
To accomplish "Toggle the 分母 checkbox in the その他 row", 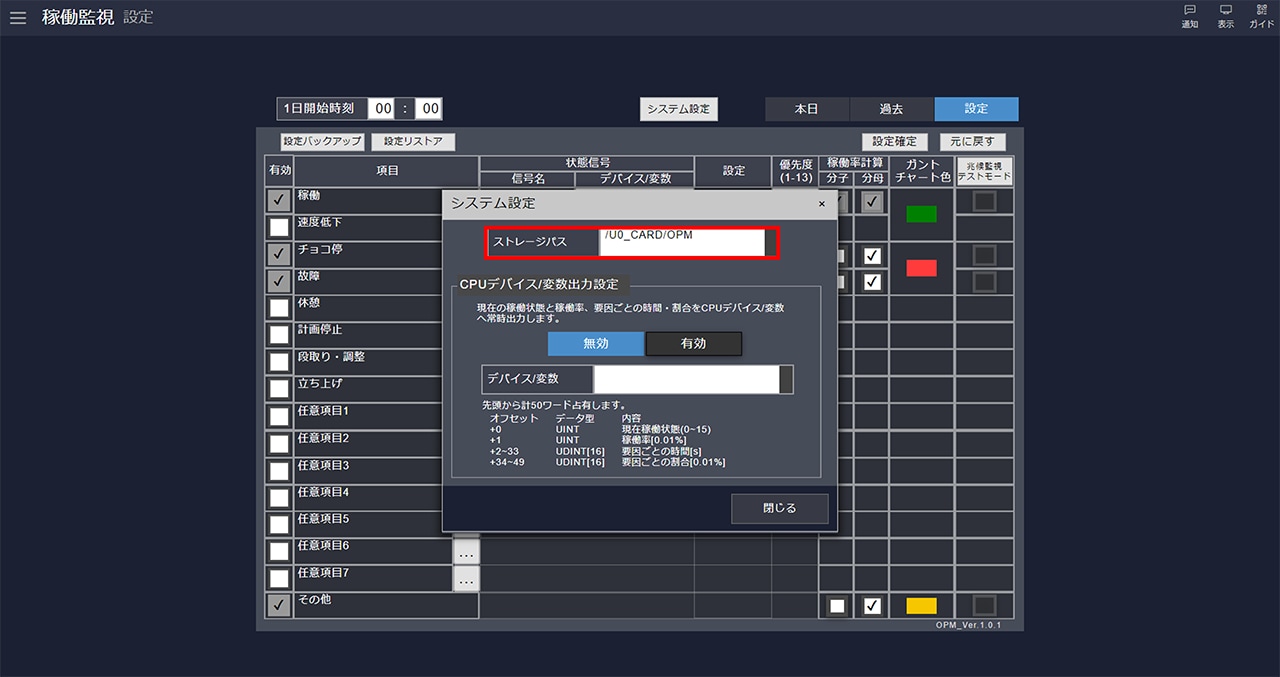I will coord(872,606).
